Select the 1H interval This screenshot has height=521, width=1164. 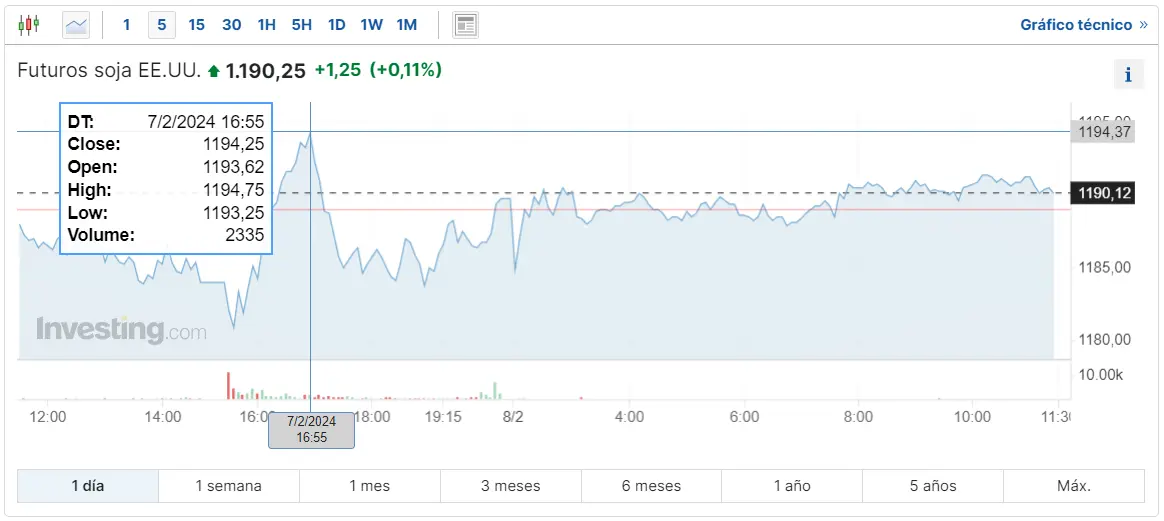click(266, 24)
